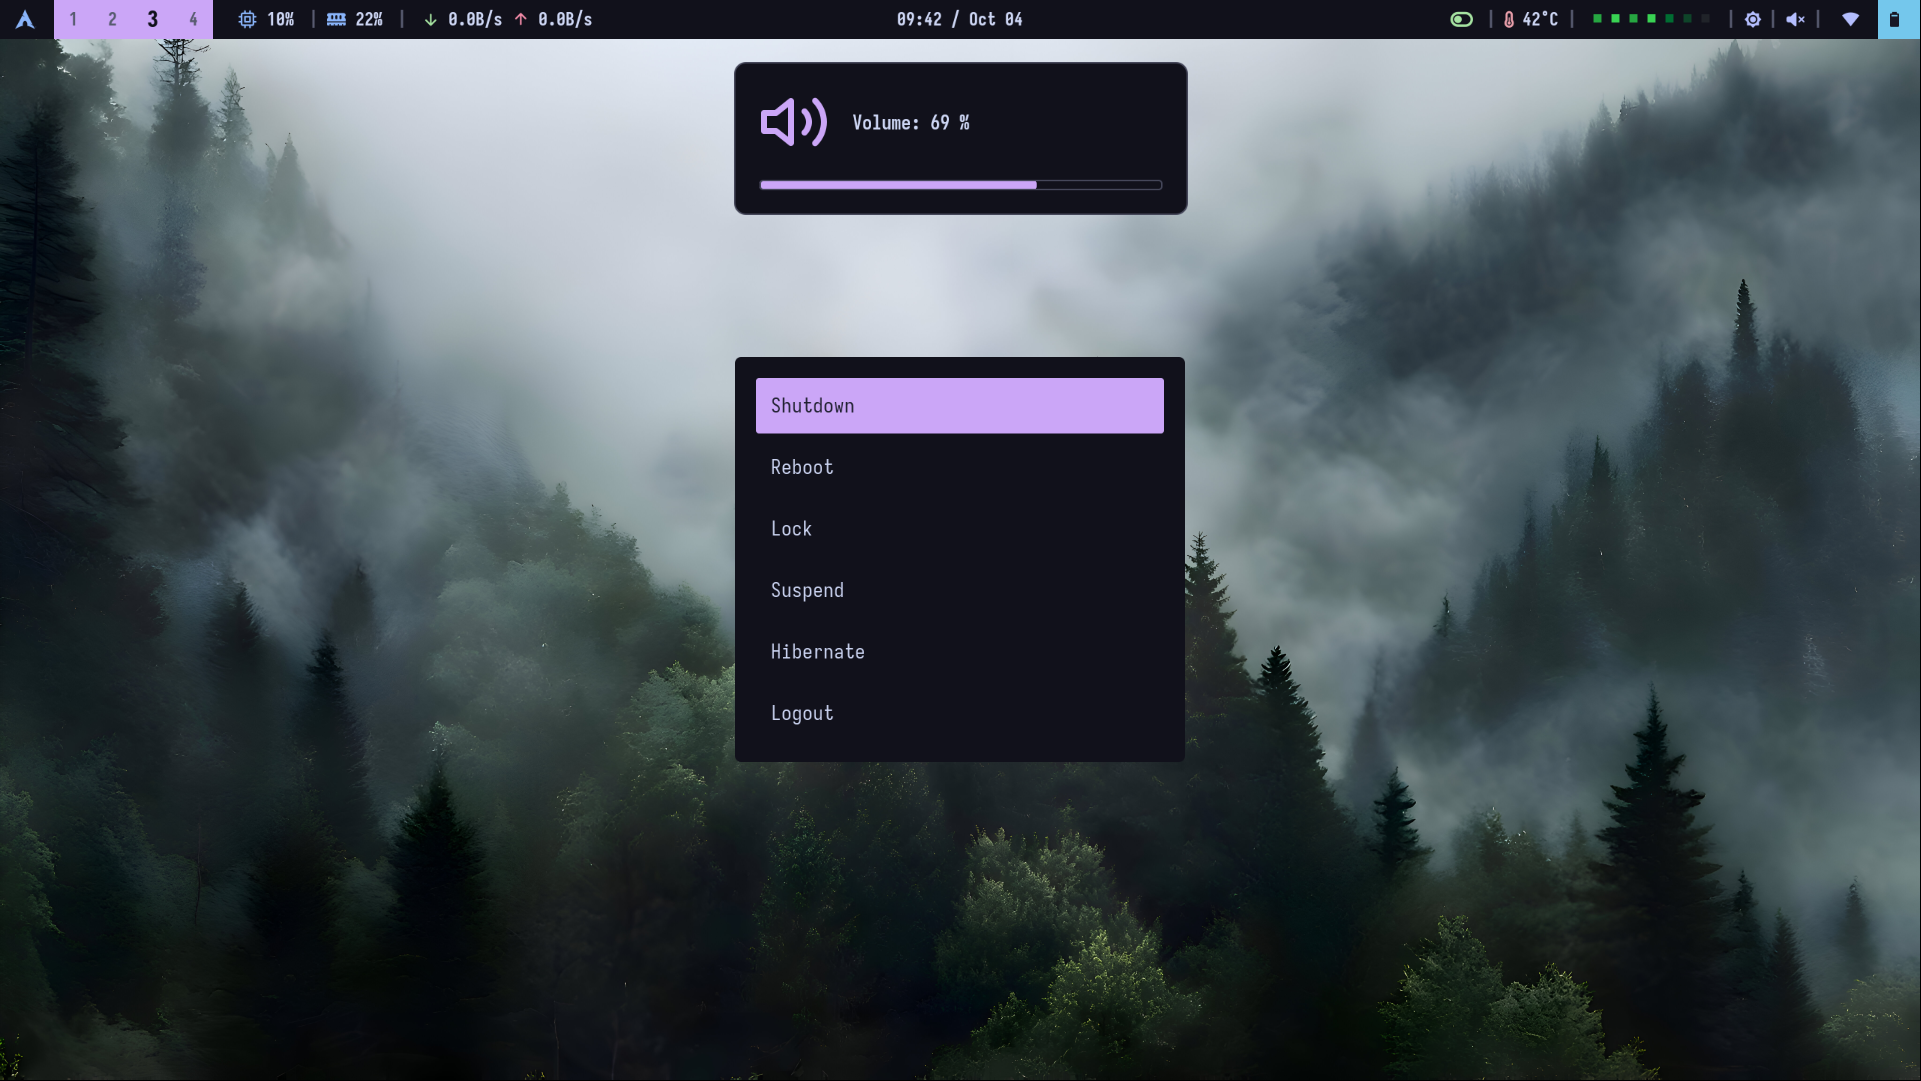The width and height of the screenshot is (1921, 1081).
Task: Click the CPU usage chip icon
Action: pyautogui.click(x=247, y=19)
